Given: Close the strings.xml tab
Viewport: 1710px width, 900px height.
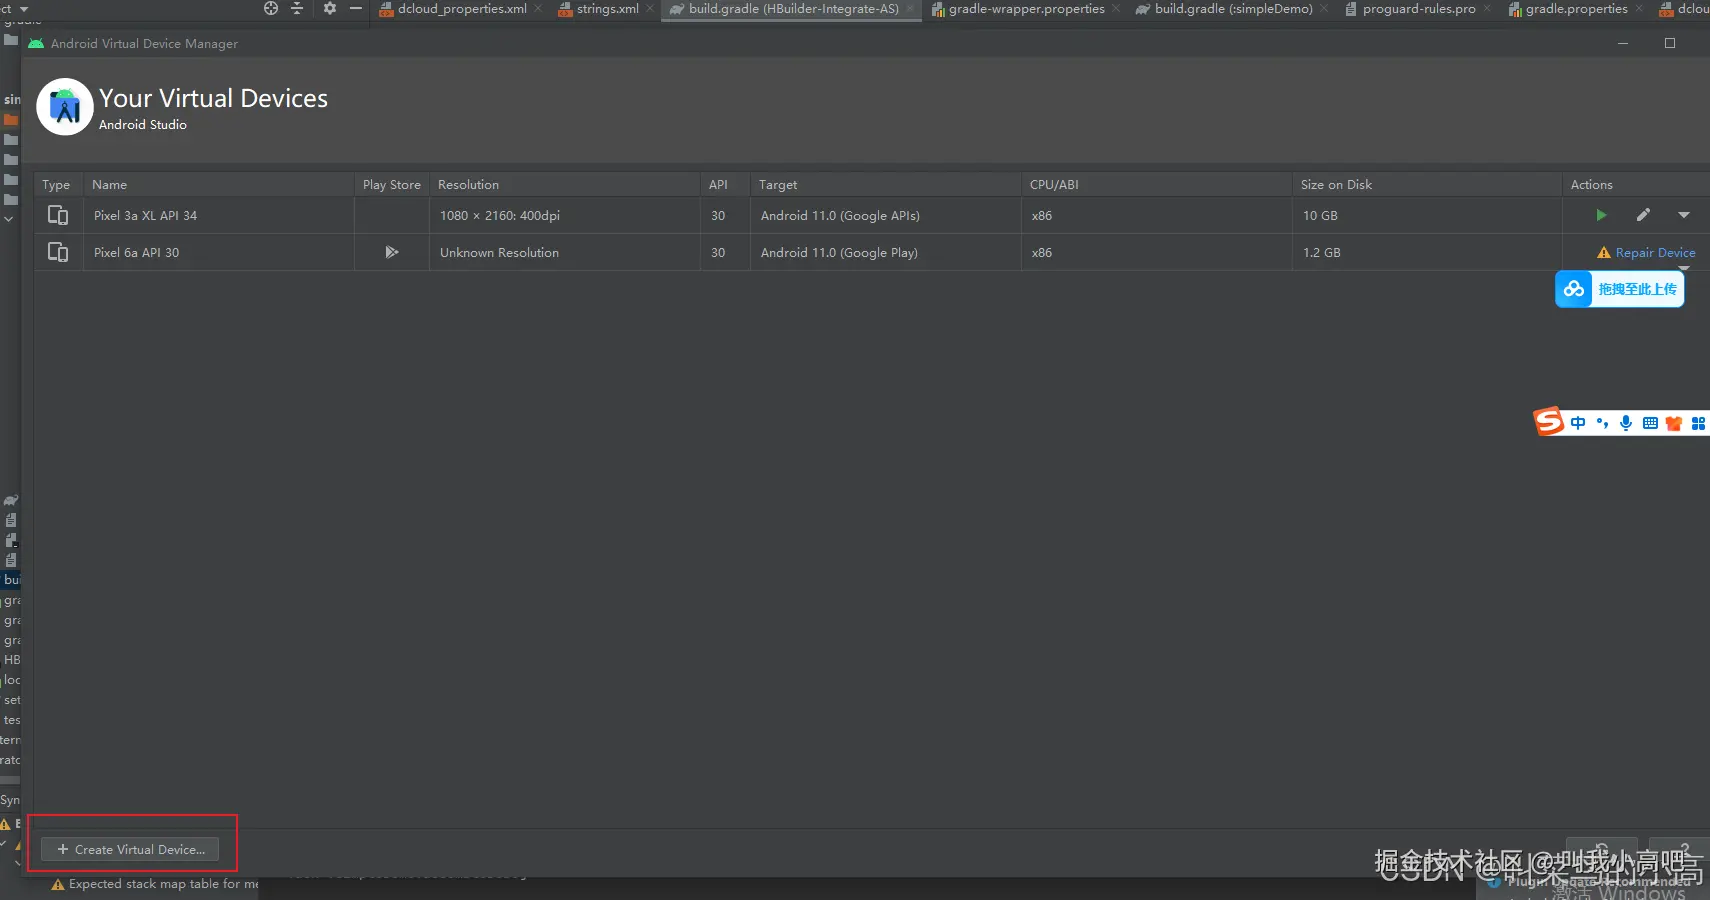Looking at the screenshot, I should pos(650,9).
